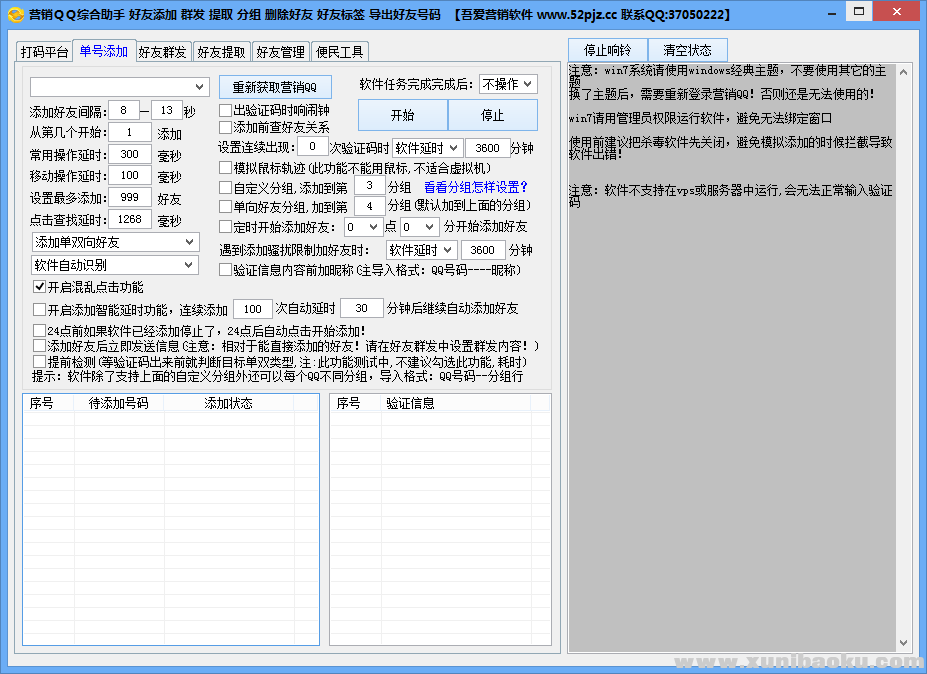Click the status log scrollbar down arrow
This screenshot has height=674, width=927.
pos(903,643)
